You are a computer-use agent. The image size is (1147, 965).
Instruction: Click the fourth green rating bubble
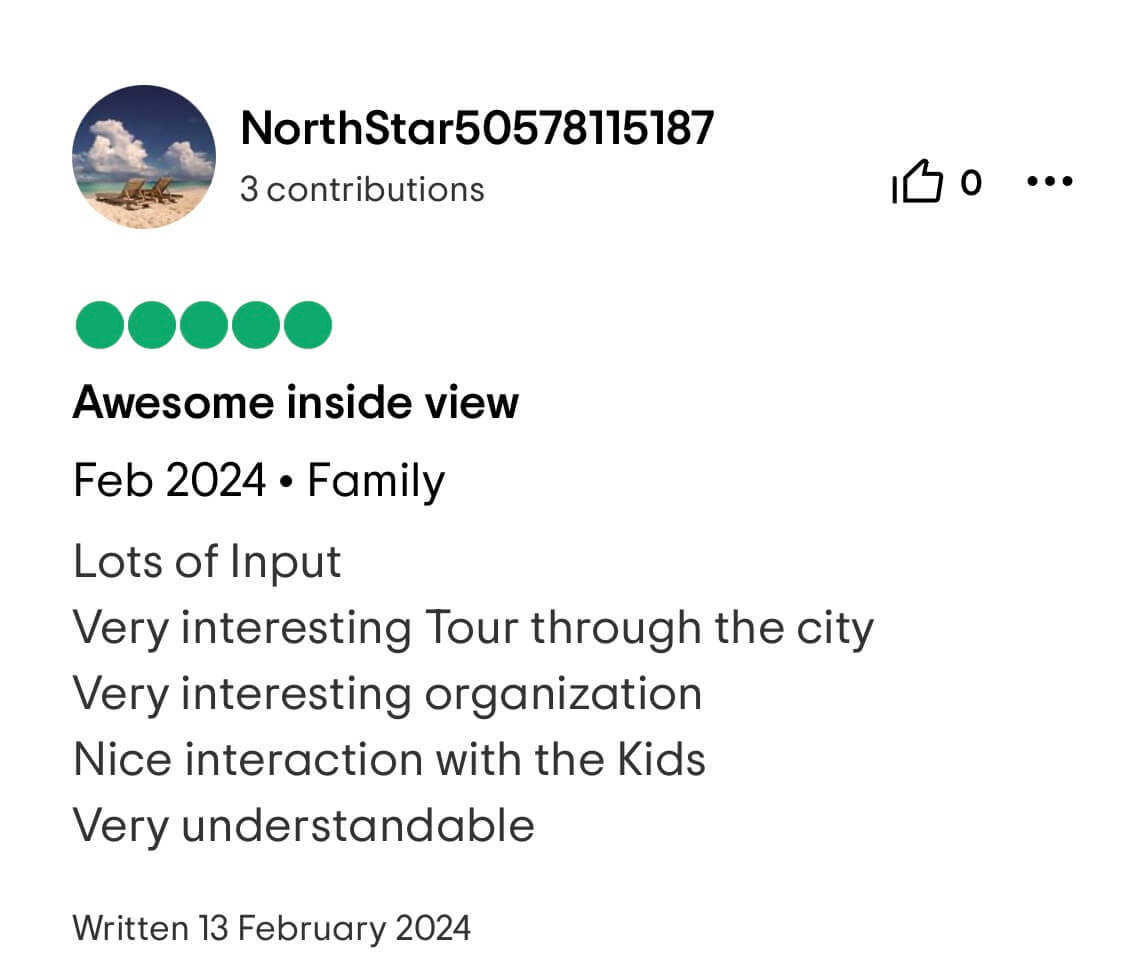254,325
